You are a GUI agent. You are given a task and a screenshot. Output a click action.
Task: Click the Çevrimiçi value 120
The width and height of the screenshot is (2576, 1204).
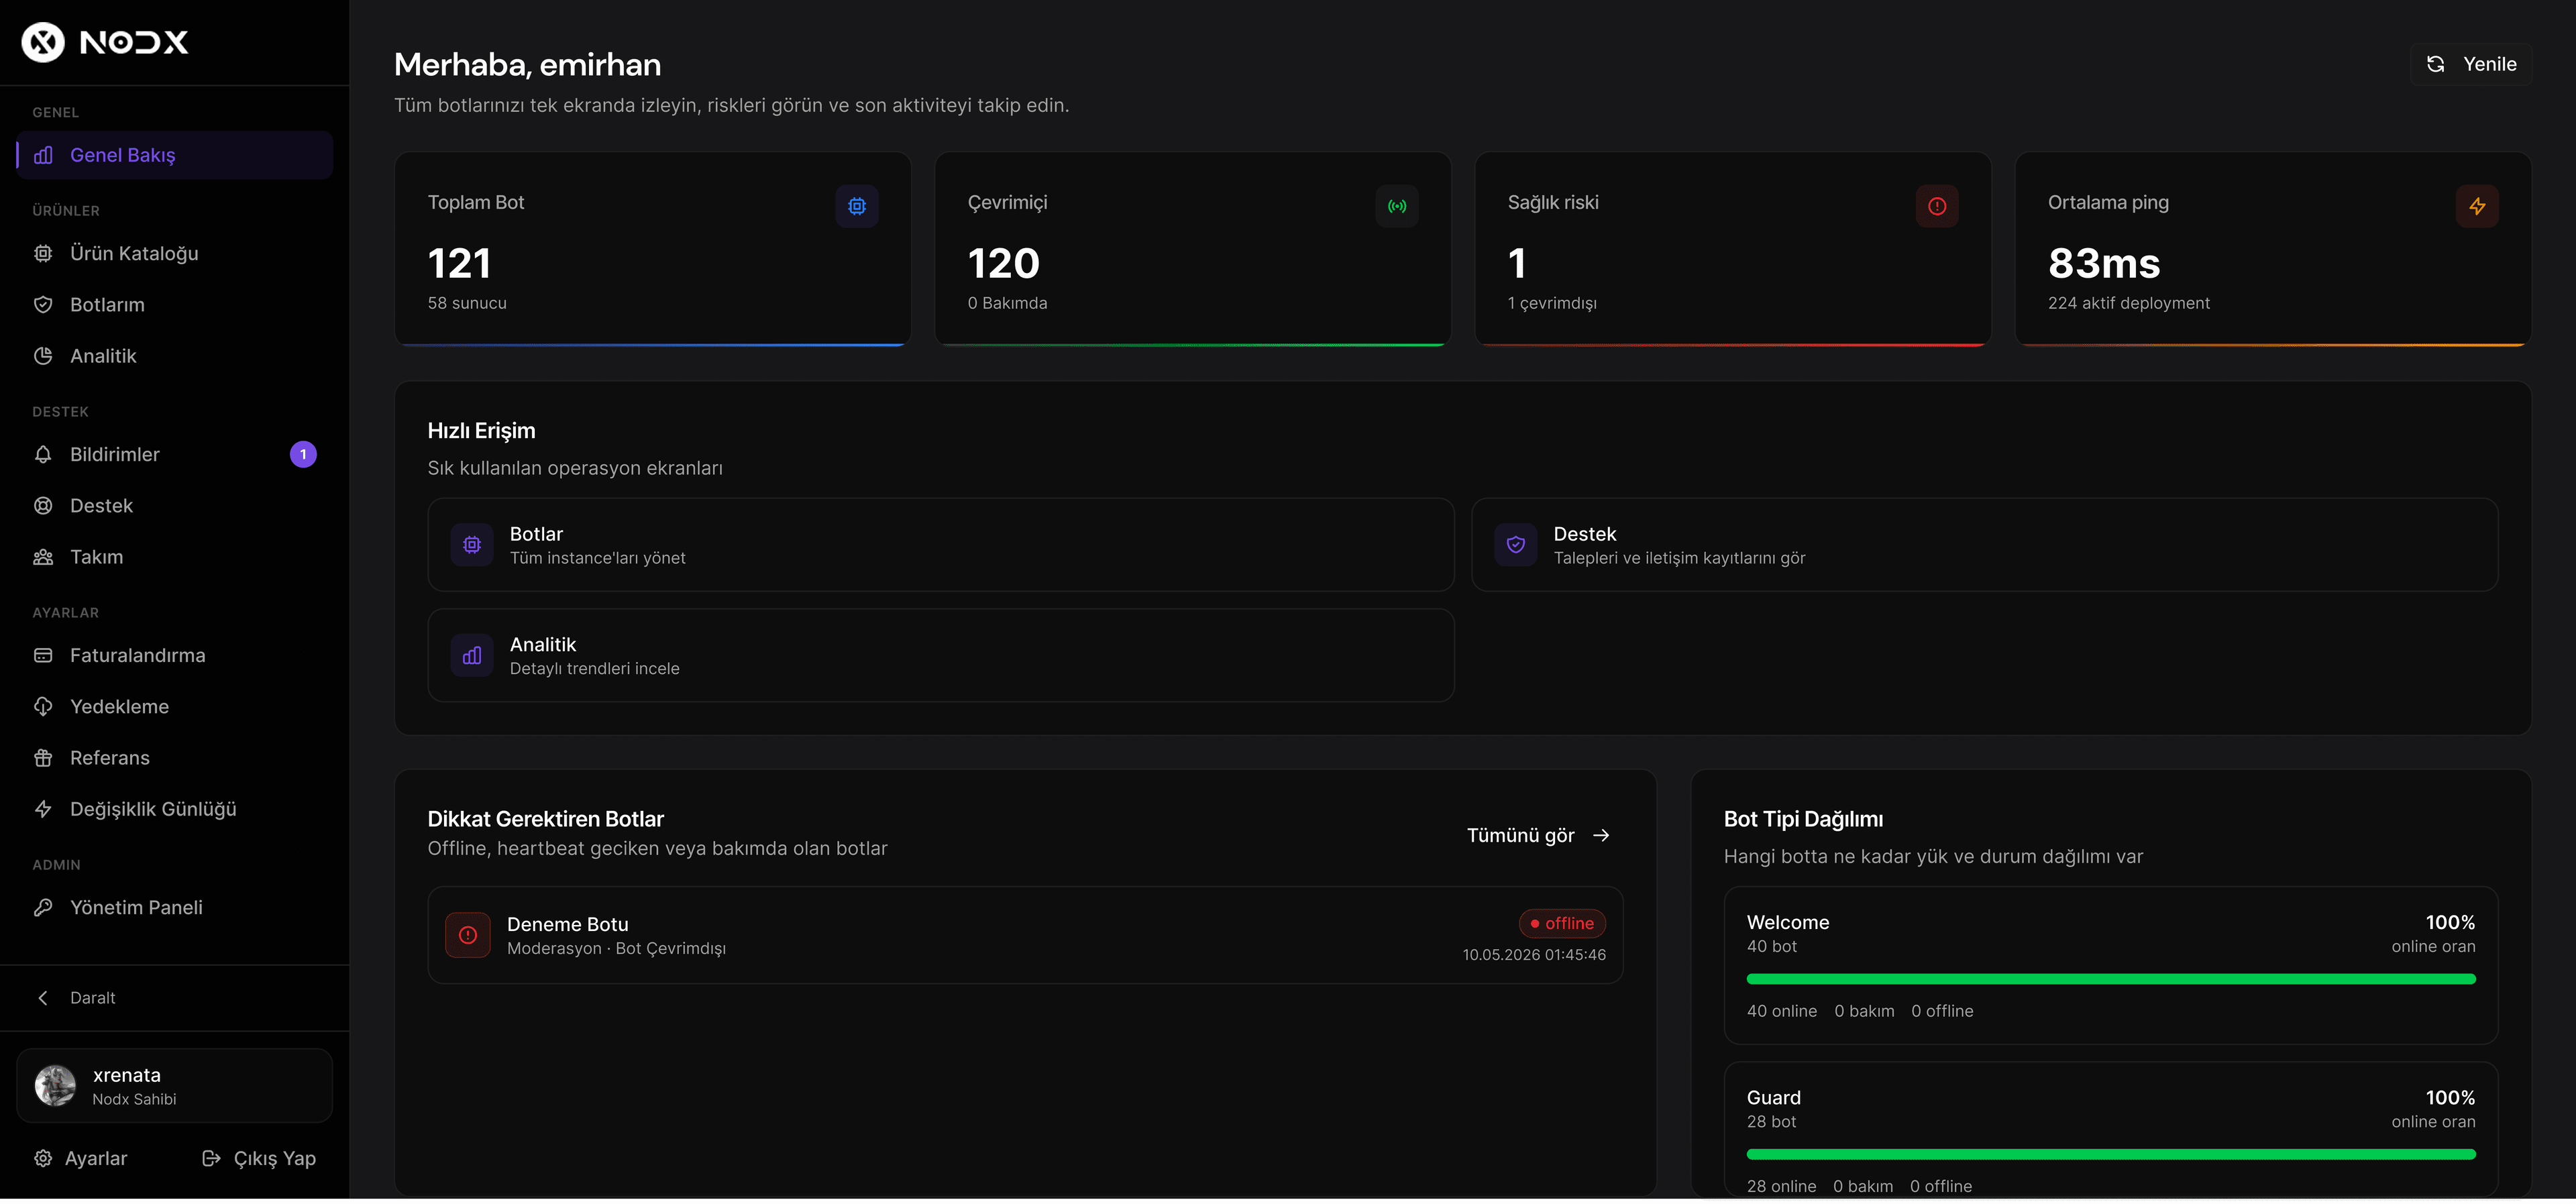pos(1004,264)
